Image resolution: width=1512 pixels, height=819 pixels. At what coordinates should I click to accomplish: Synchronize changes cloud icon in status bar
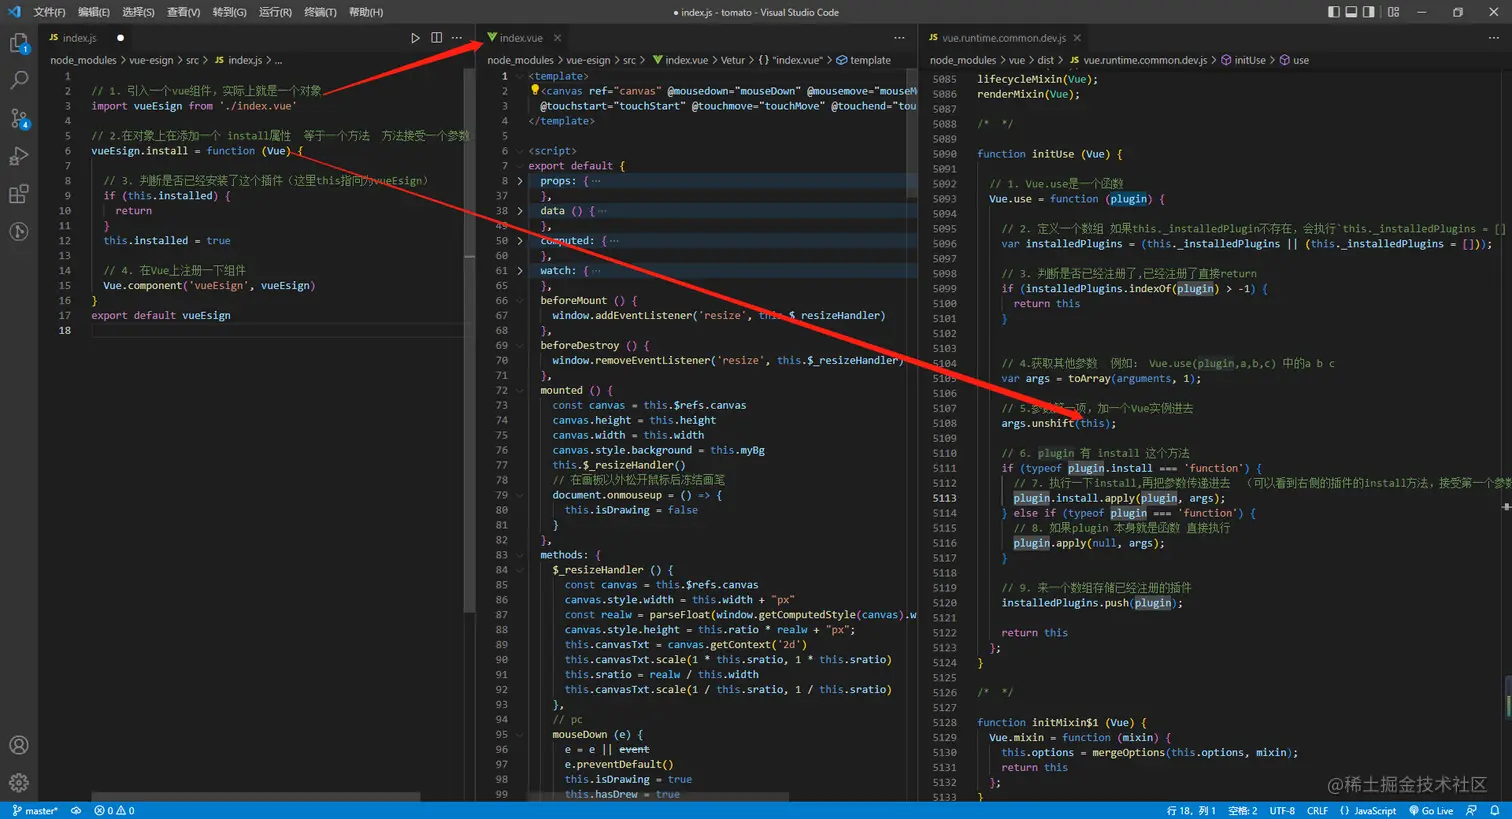coord(76,811)
